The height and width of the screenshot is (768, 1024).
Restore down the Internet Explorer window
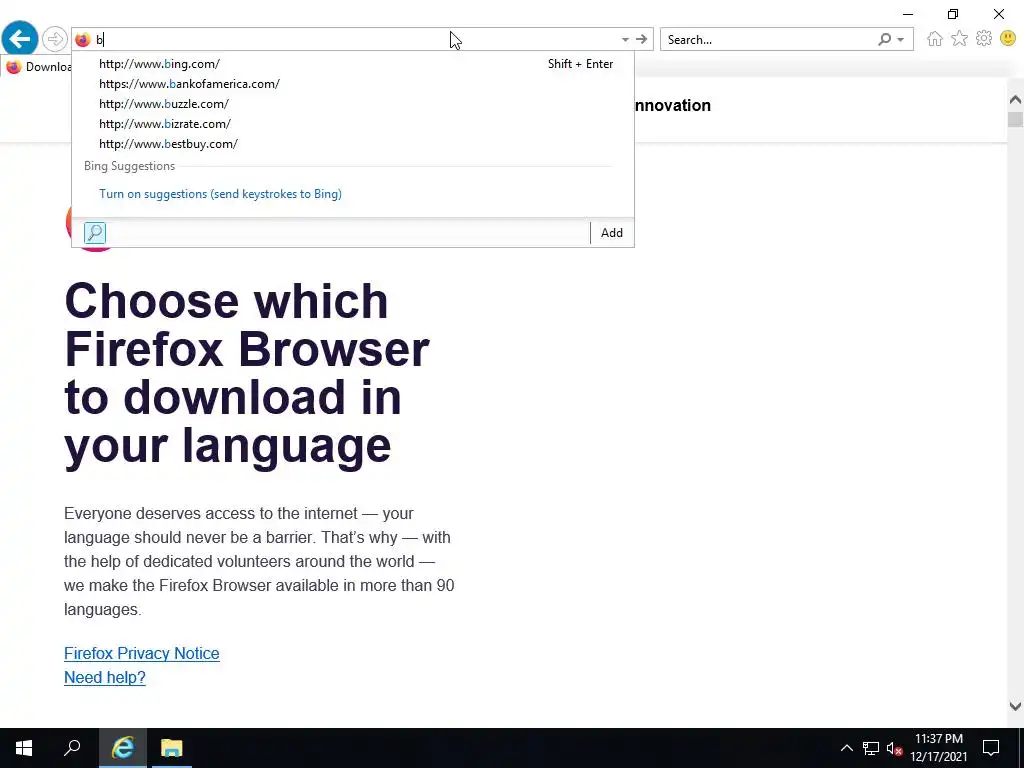pyautogui.click(x=953, y=14)
